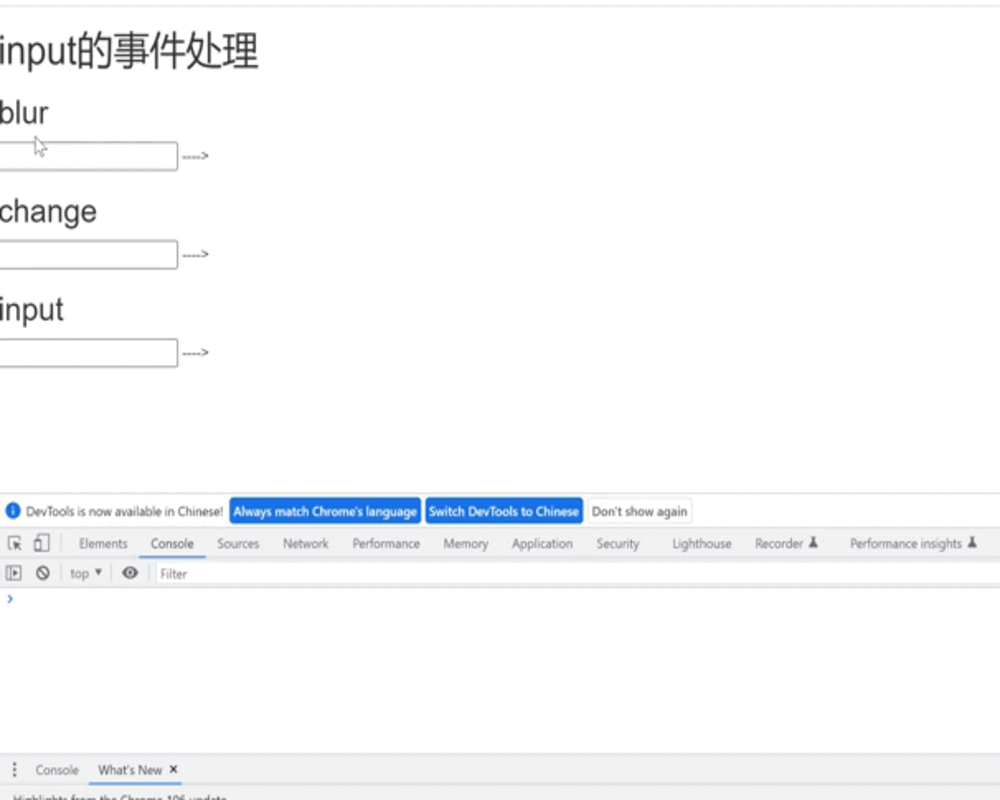Dismiss with Don't show again button
This screenshot has width=1000, height=800.
tap(640, 511)
